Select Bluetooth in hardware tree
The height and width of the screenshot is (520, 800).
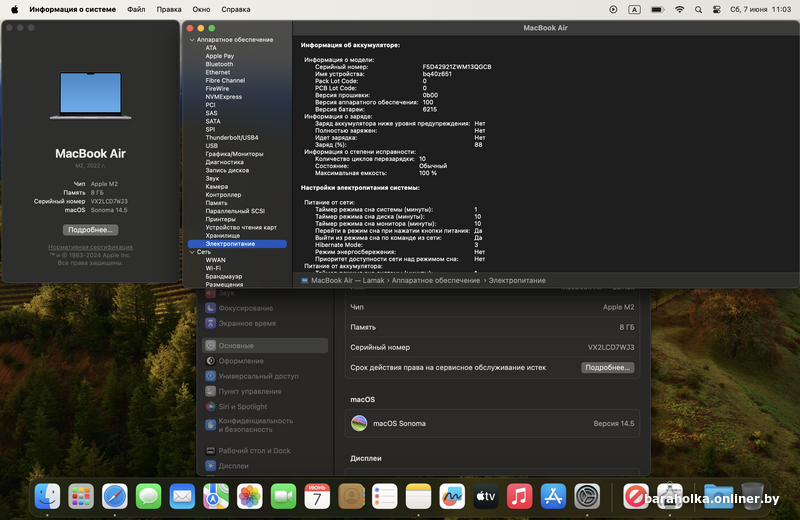[219, 64]
